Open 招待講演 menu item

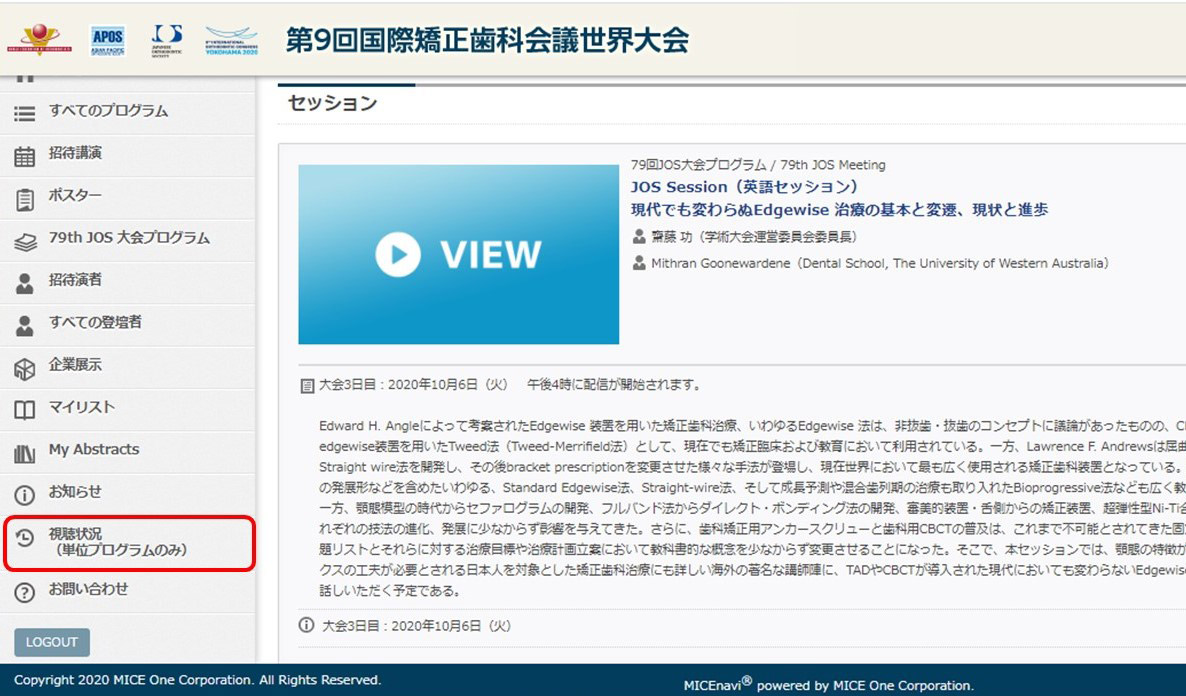tap(127, 155)
